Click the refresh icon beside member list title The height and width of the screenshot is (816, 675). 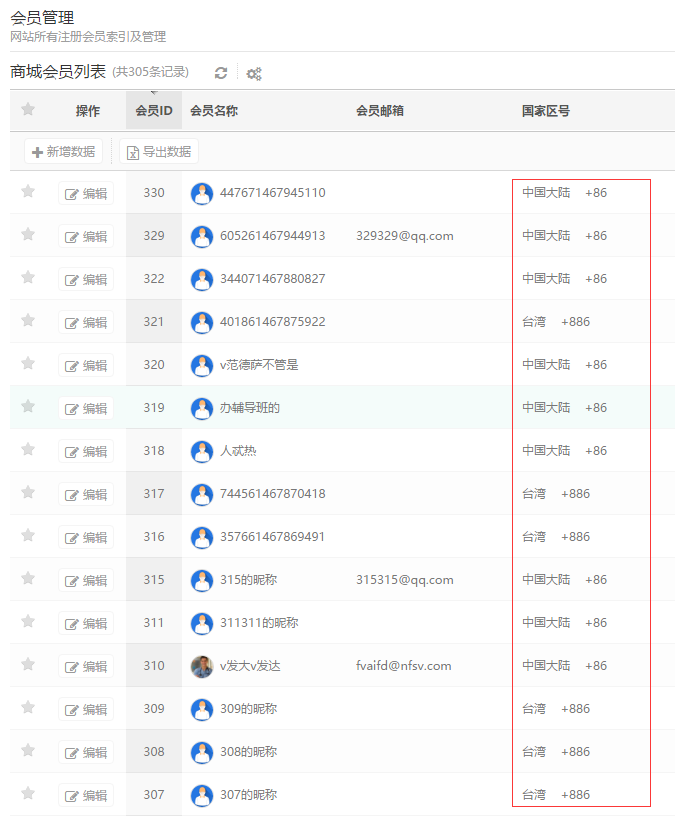(221, 73)
